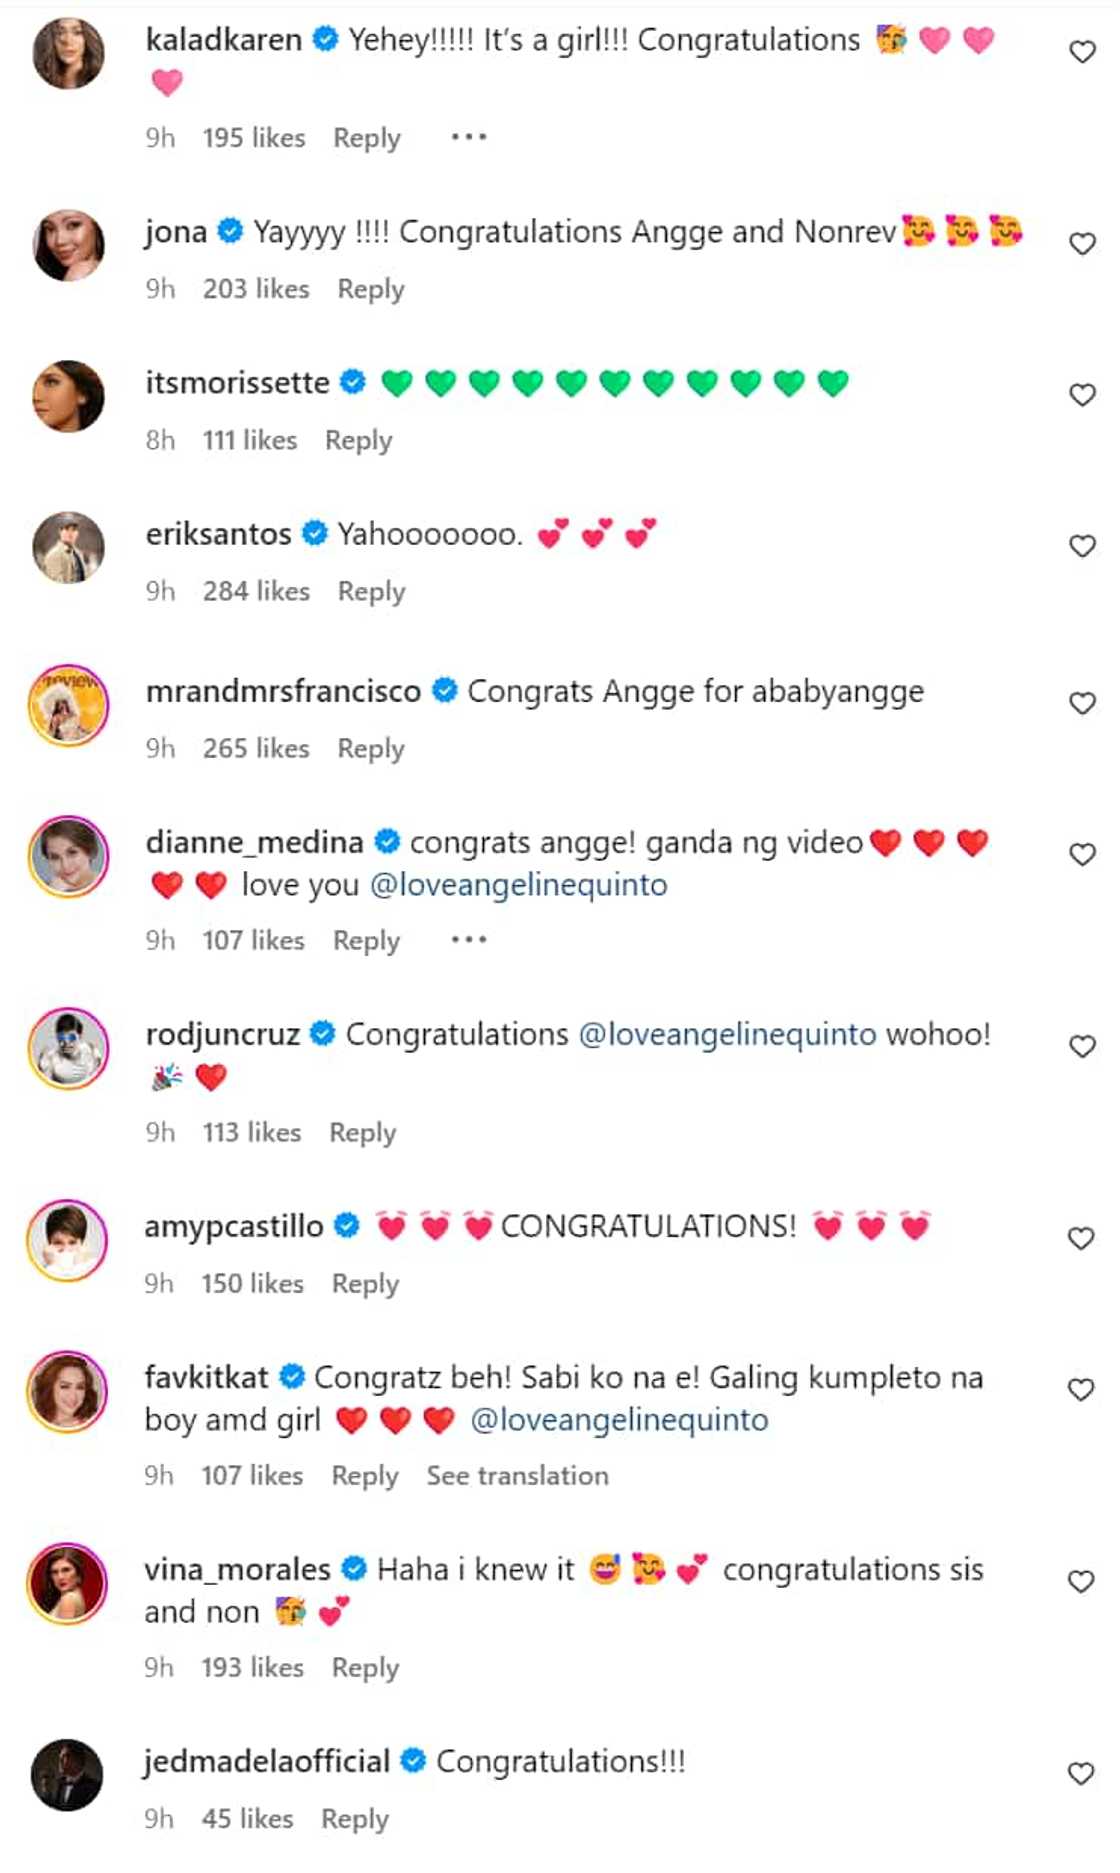Open @loveangelinequinto mention in rodjuncruz's comment
The width and height of the screenshot is (1120, 1873).
(x=727, y=1034)
